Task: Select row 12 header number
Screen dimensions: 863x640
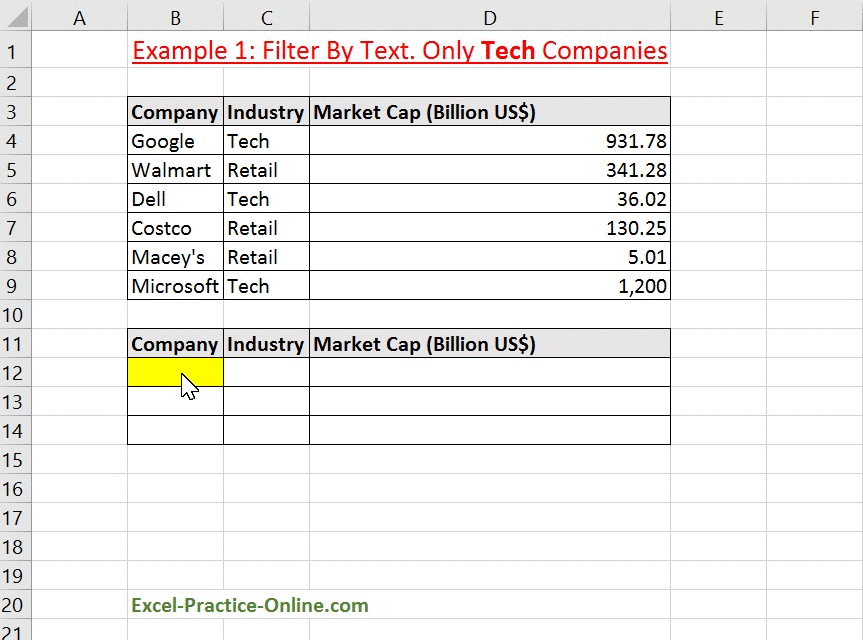Action: [13, 373]
